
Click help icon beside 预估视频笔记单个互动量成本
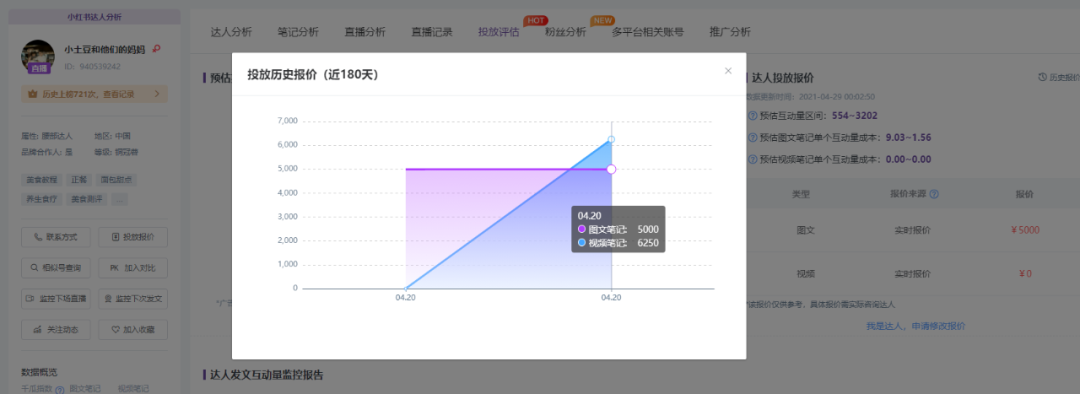tap(753, 160)
